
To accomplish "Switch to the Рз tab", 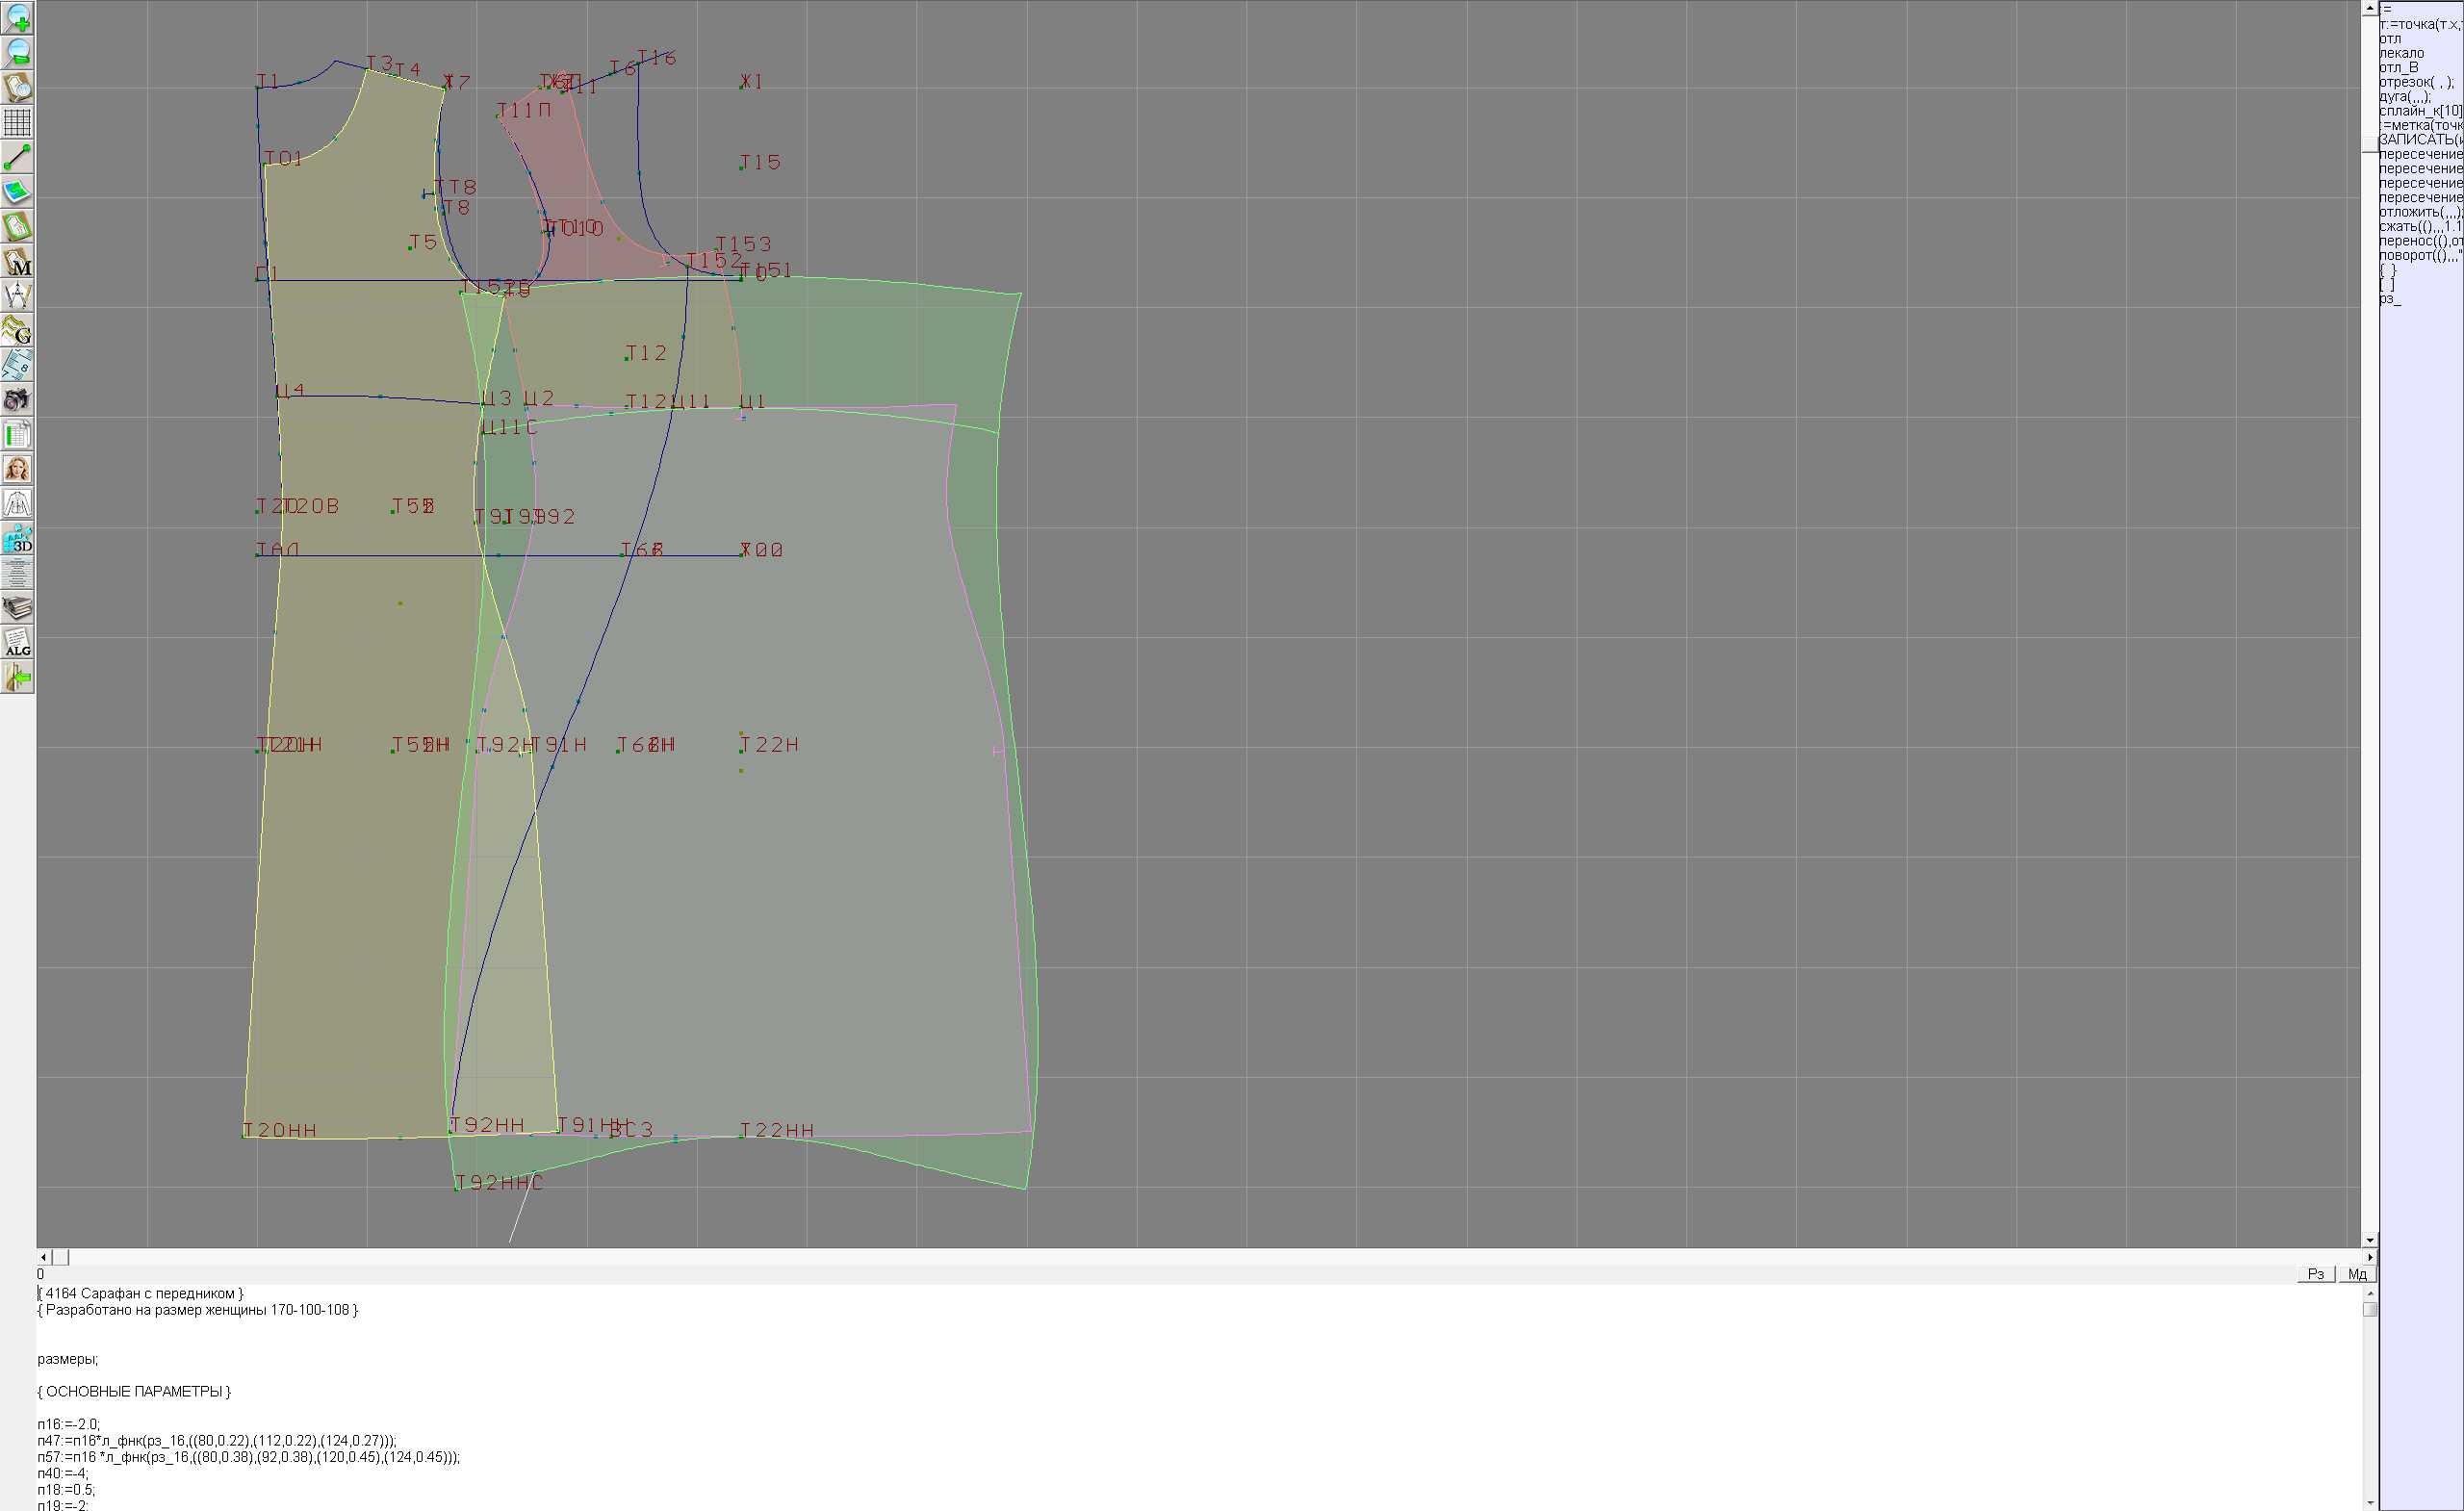I will pos(2315,1274).
